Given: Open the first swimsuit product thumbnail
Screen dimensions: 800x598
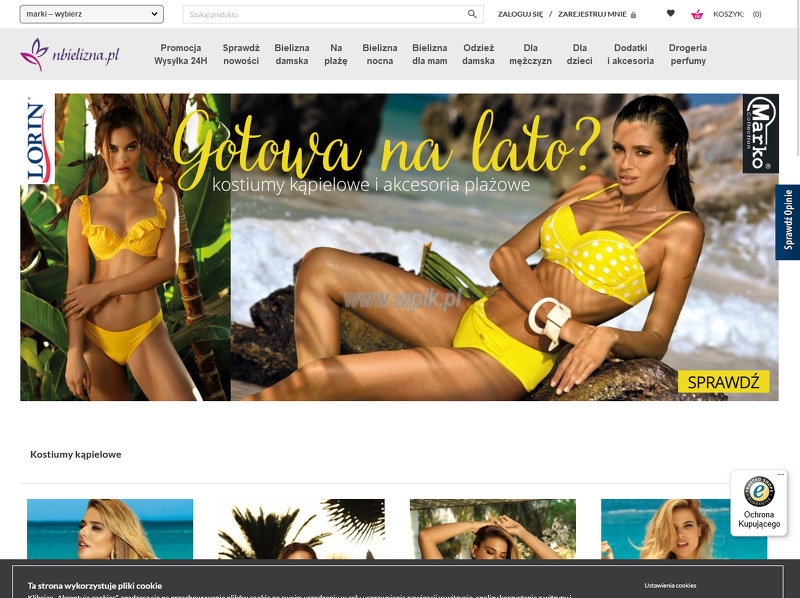Looking at the screenshot, I should pos(110,529).
